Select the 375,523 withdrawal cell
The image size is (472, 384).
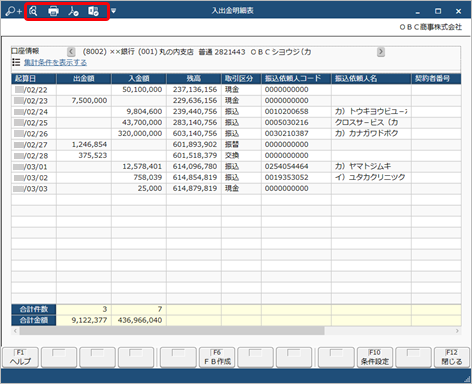(x=84, y=156)
